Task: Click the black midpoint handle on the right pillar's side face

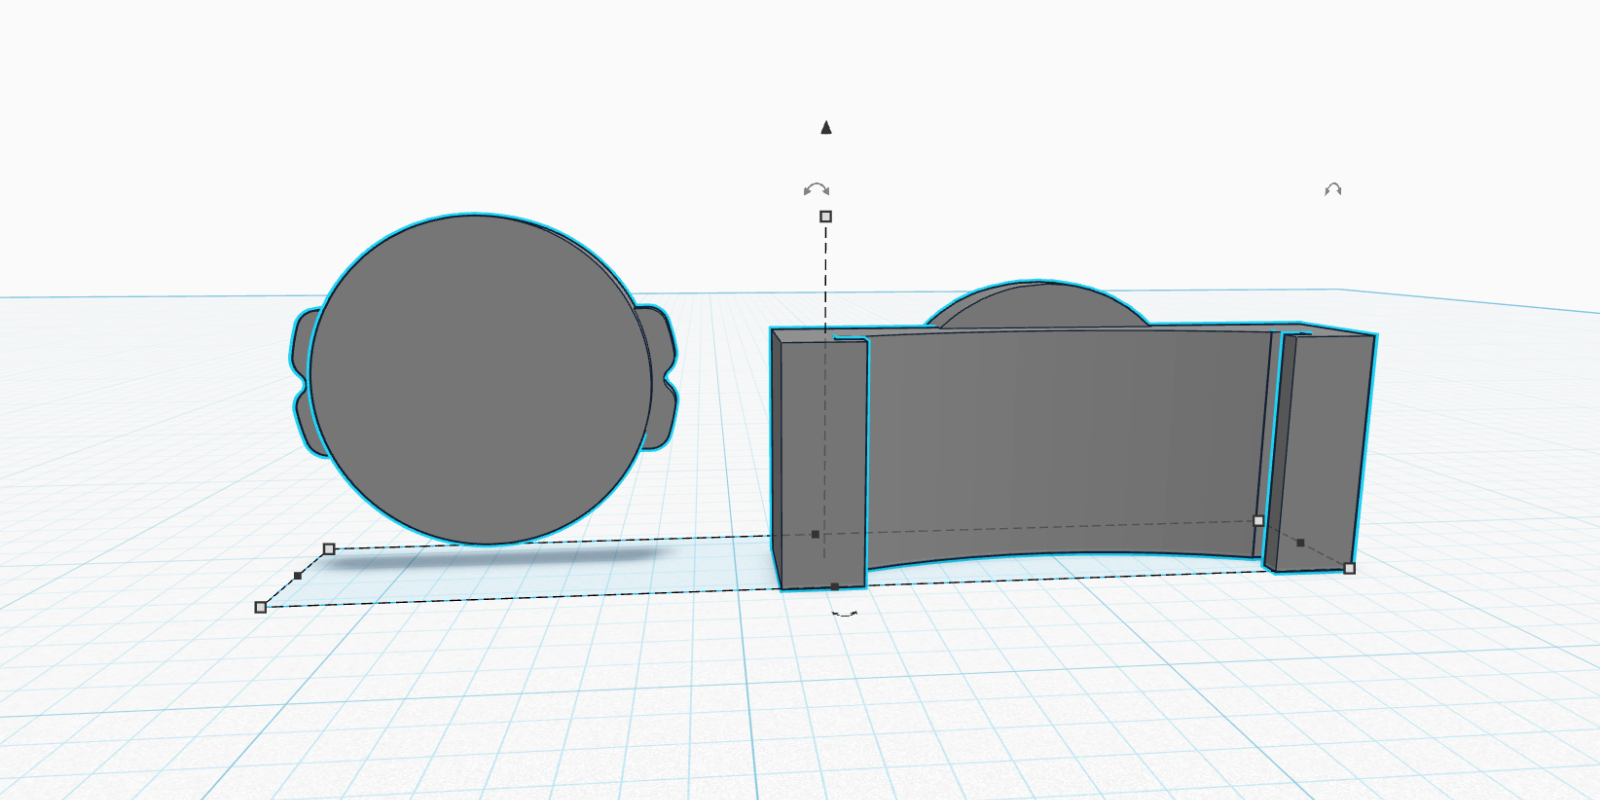Action: click(x=1300, y=543)
